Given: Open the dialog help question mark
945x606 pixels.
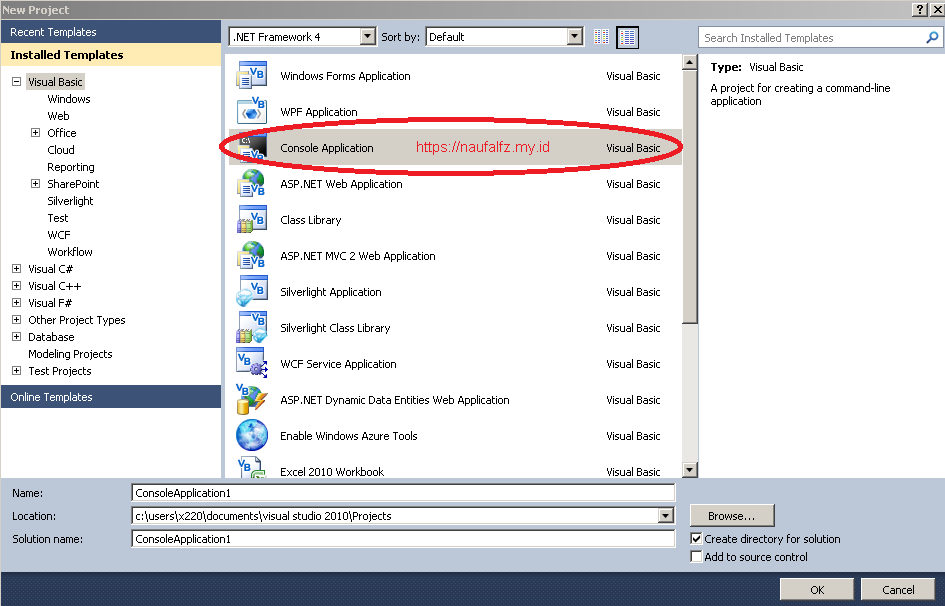Looking at the screenshot, I should point(920,9).
